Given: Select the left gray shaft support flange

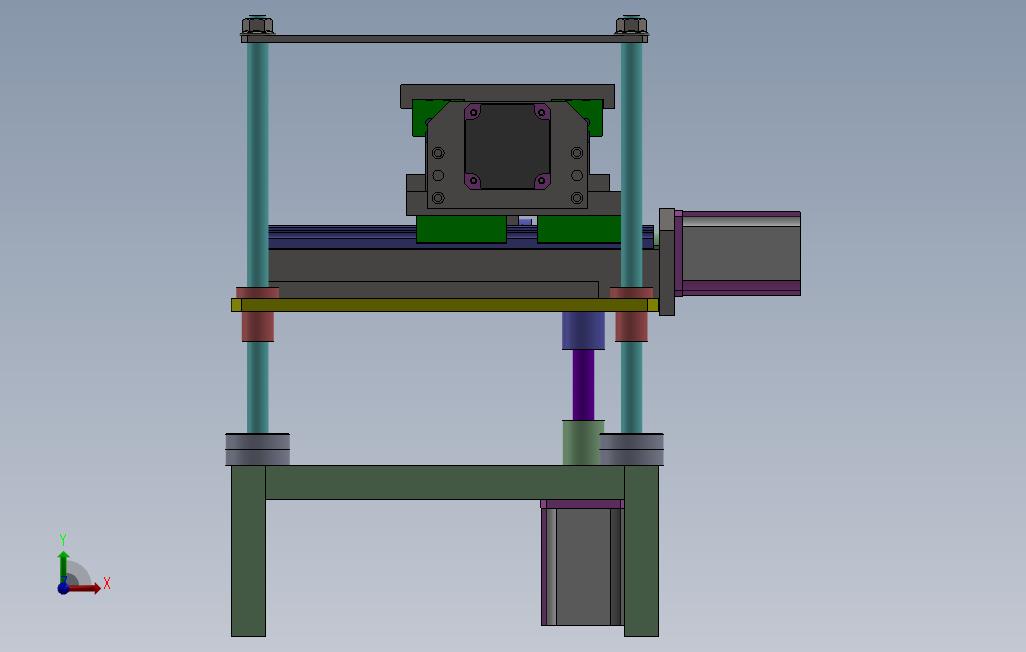Looking at the screenshot, I should (x=258, y=449).
